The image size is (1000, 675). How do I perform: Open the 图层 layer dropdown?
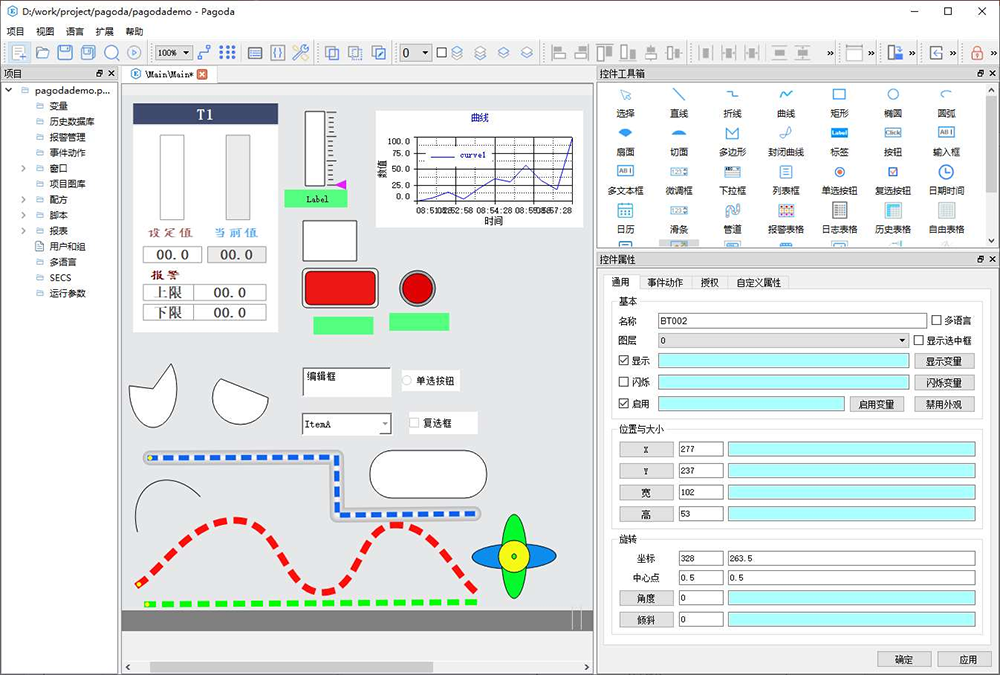pos(782,341)
